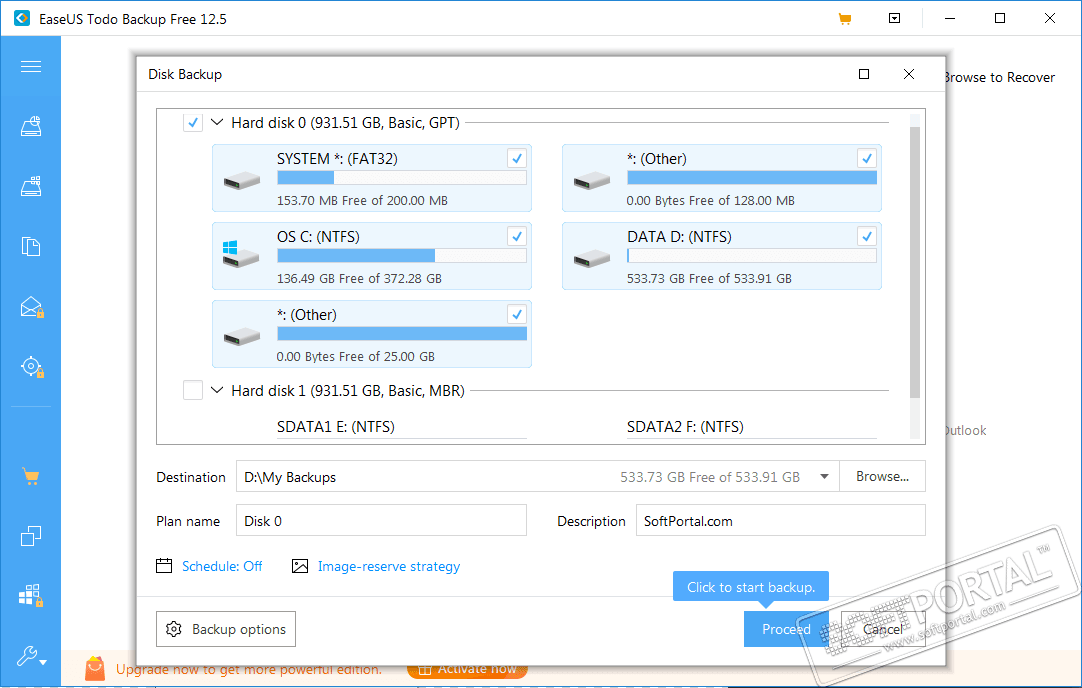Screen dimensions: 1082x688
Task: Click the shopping cart icon in title bar
Action: [x=845, y=19]
